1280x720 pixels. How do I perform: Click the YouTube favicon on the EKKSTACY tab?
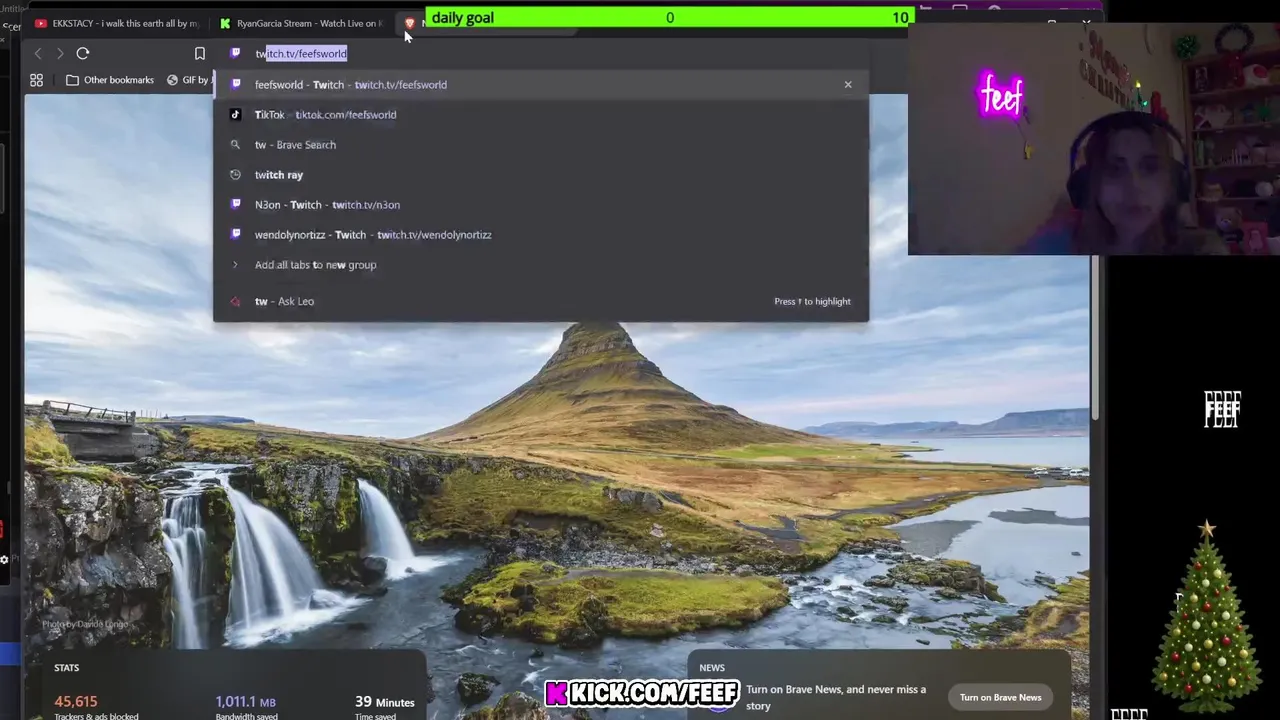(x=41, y=23)
